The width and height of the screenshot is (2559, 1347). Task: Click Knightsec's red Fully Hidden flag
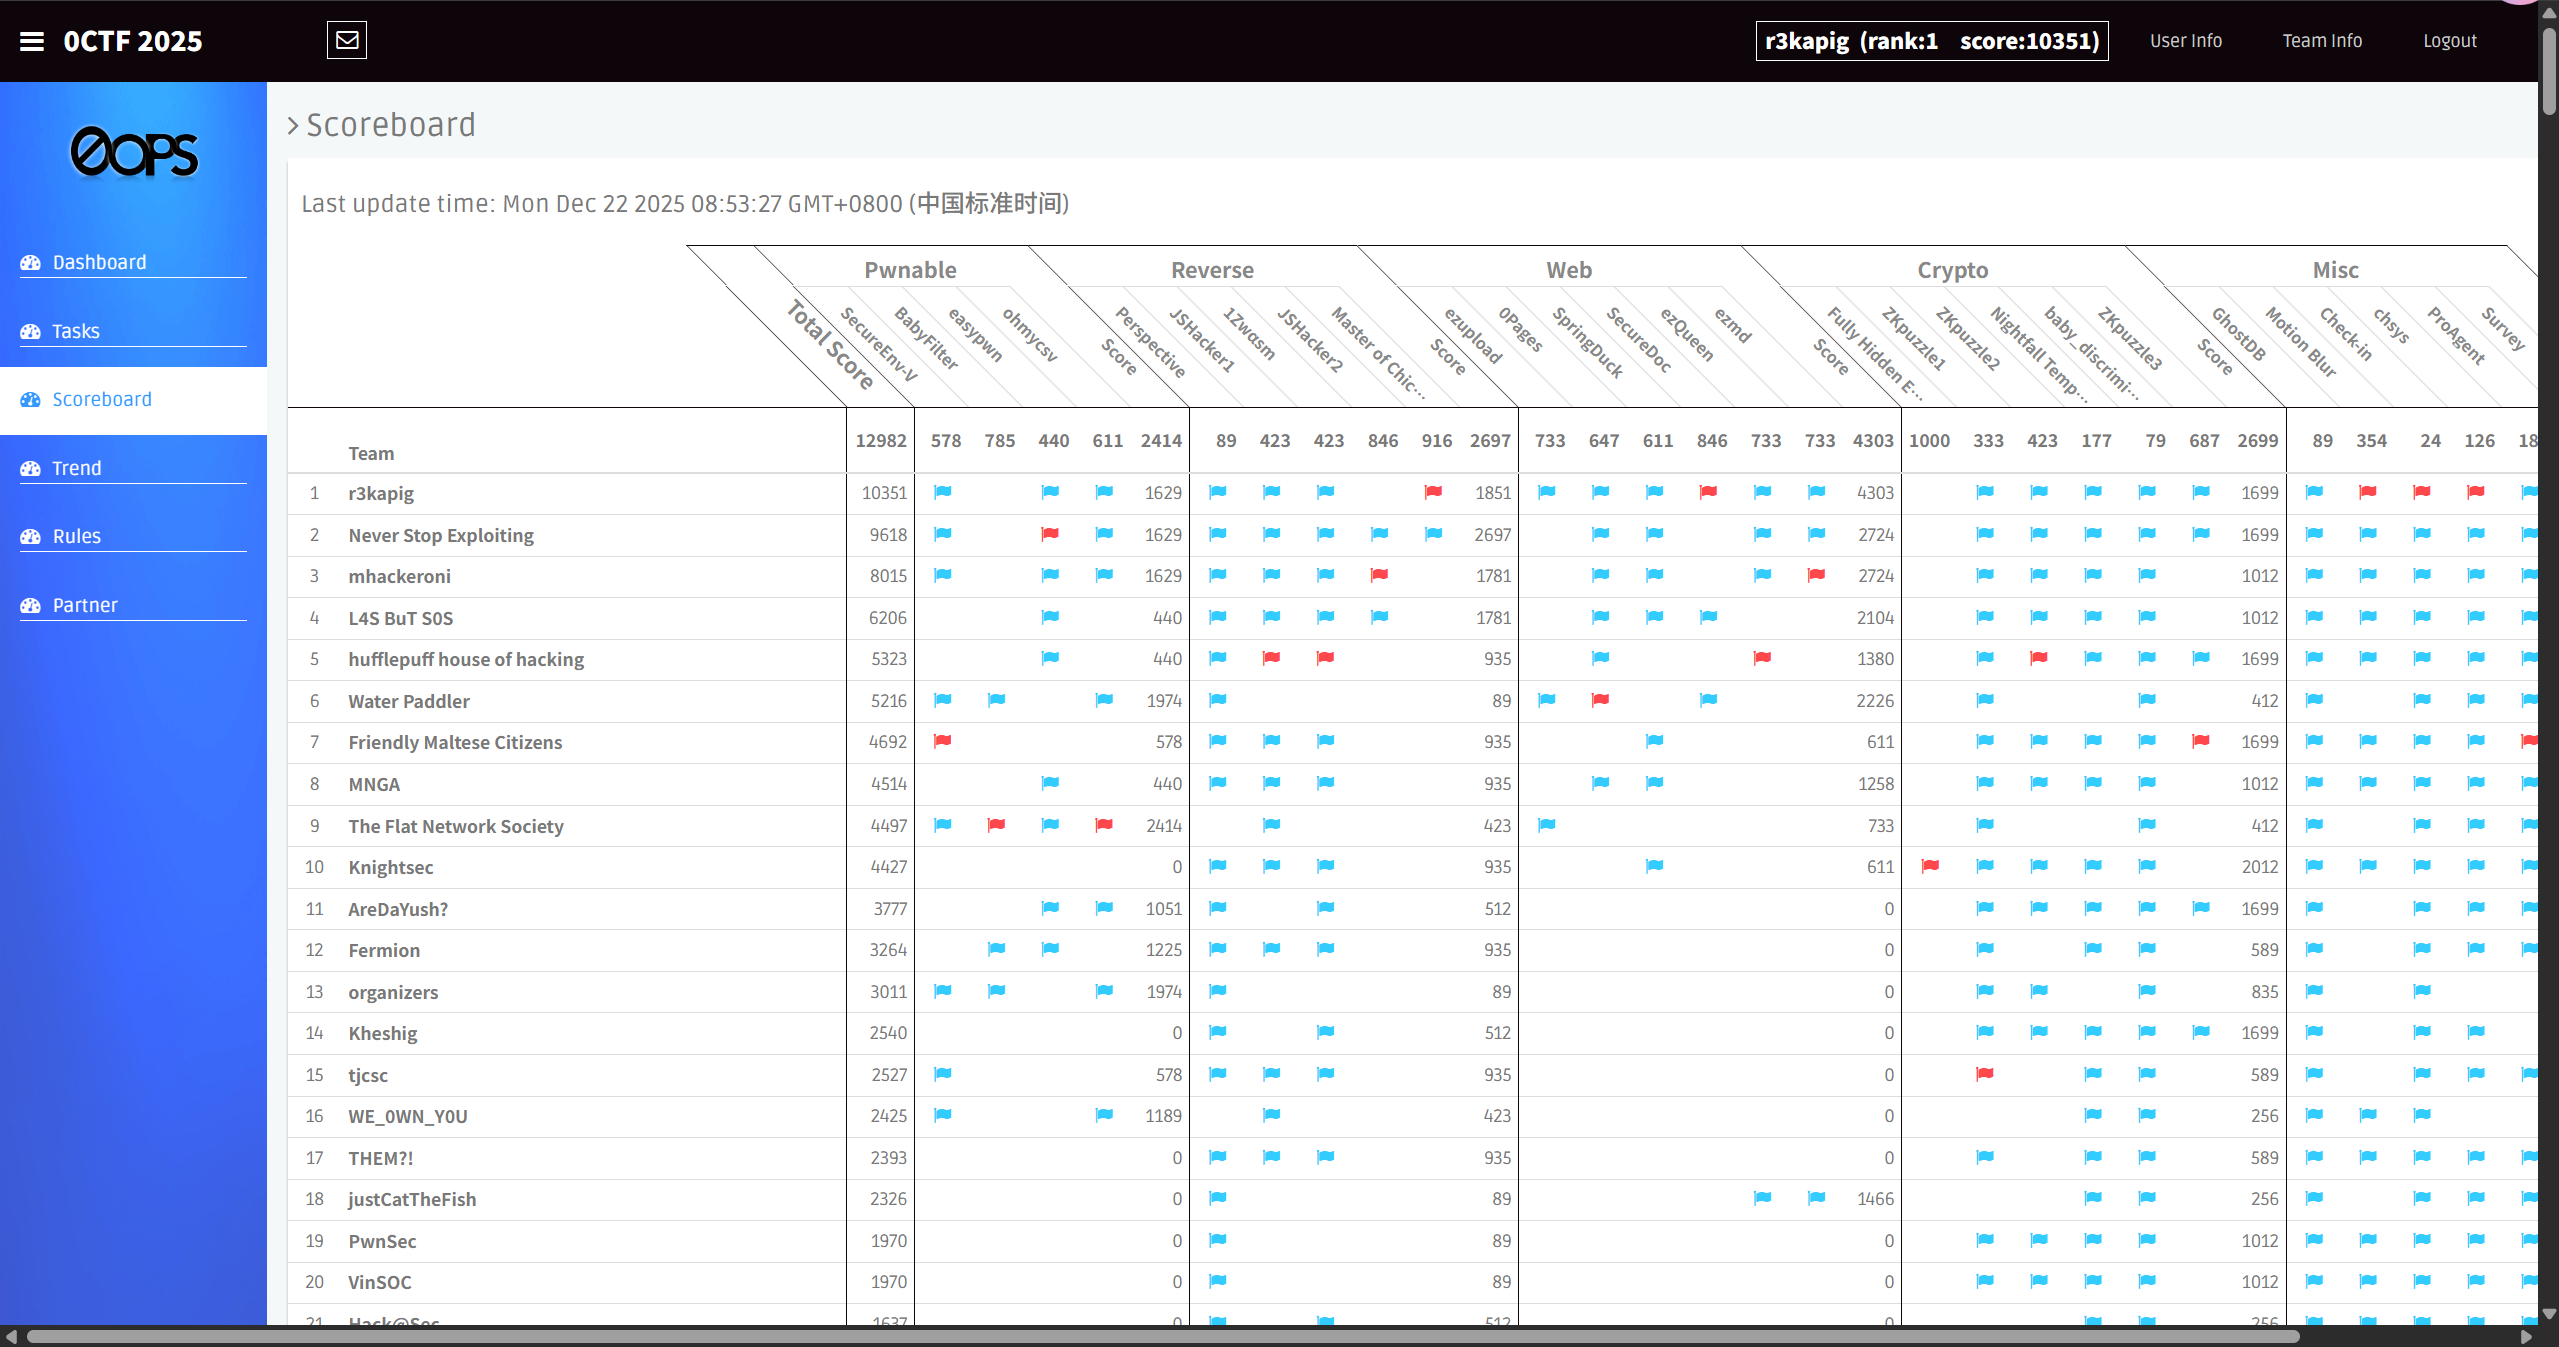click(x=1930, y=866)
